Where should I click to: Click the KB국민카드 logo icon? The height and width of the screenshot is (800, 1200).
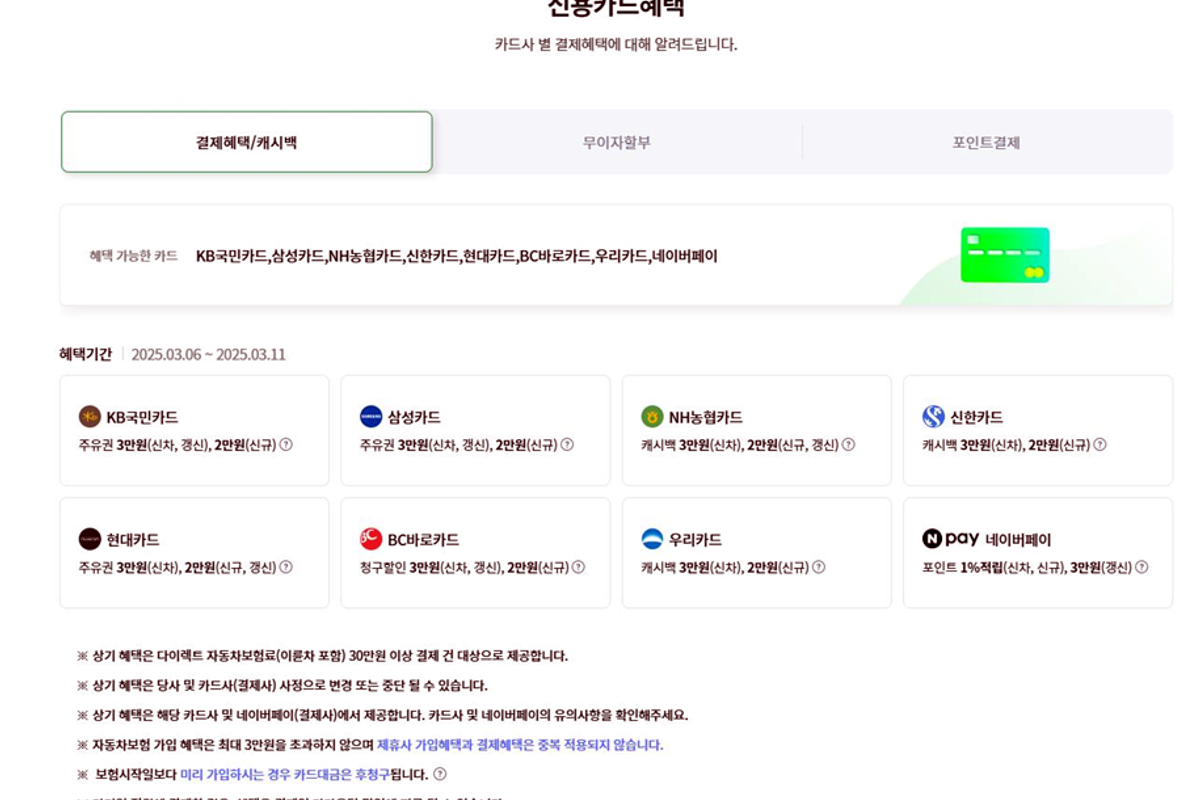(90, 417)
